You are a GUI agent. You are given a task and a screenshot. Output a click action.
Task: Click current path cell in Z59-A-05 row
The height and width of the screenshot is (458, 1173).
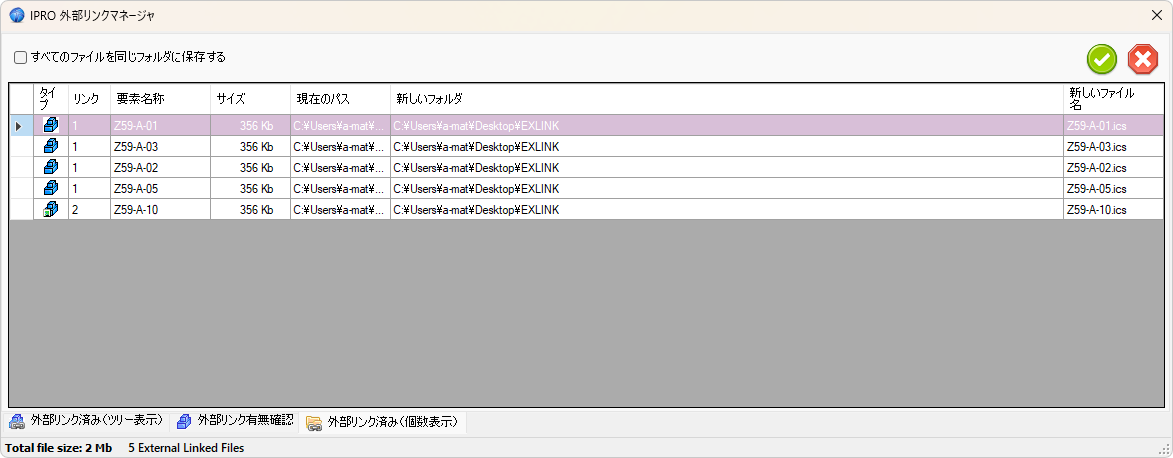tap(340, 189)
